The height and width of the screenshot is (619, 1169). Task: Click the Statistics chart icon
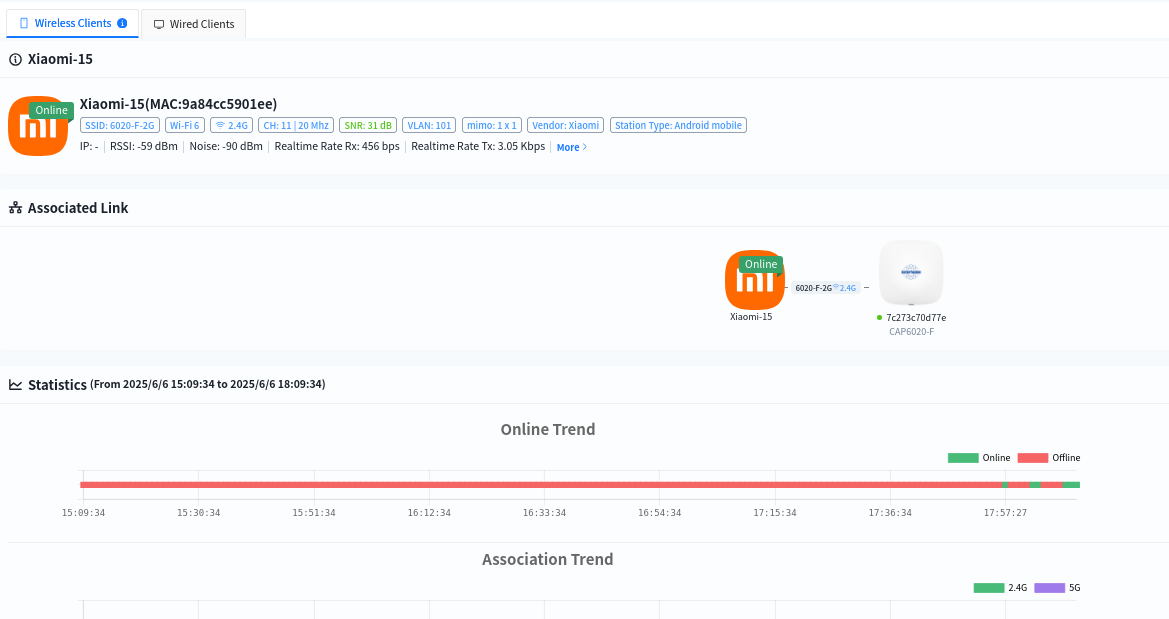(x=15, y=385)
